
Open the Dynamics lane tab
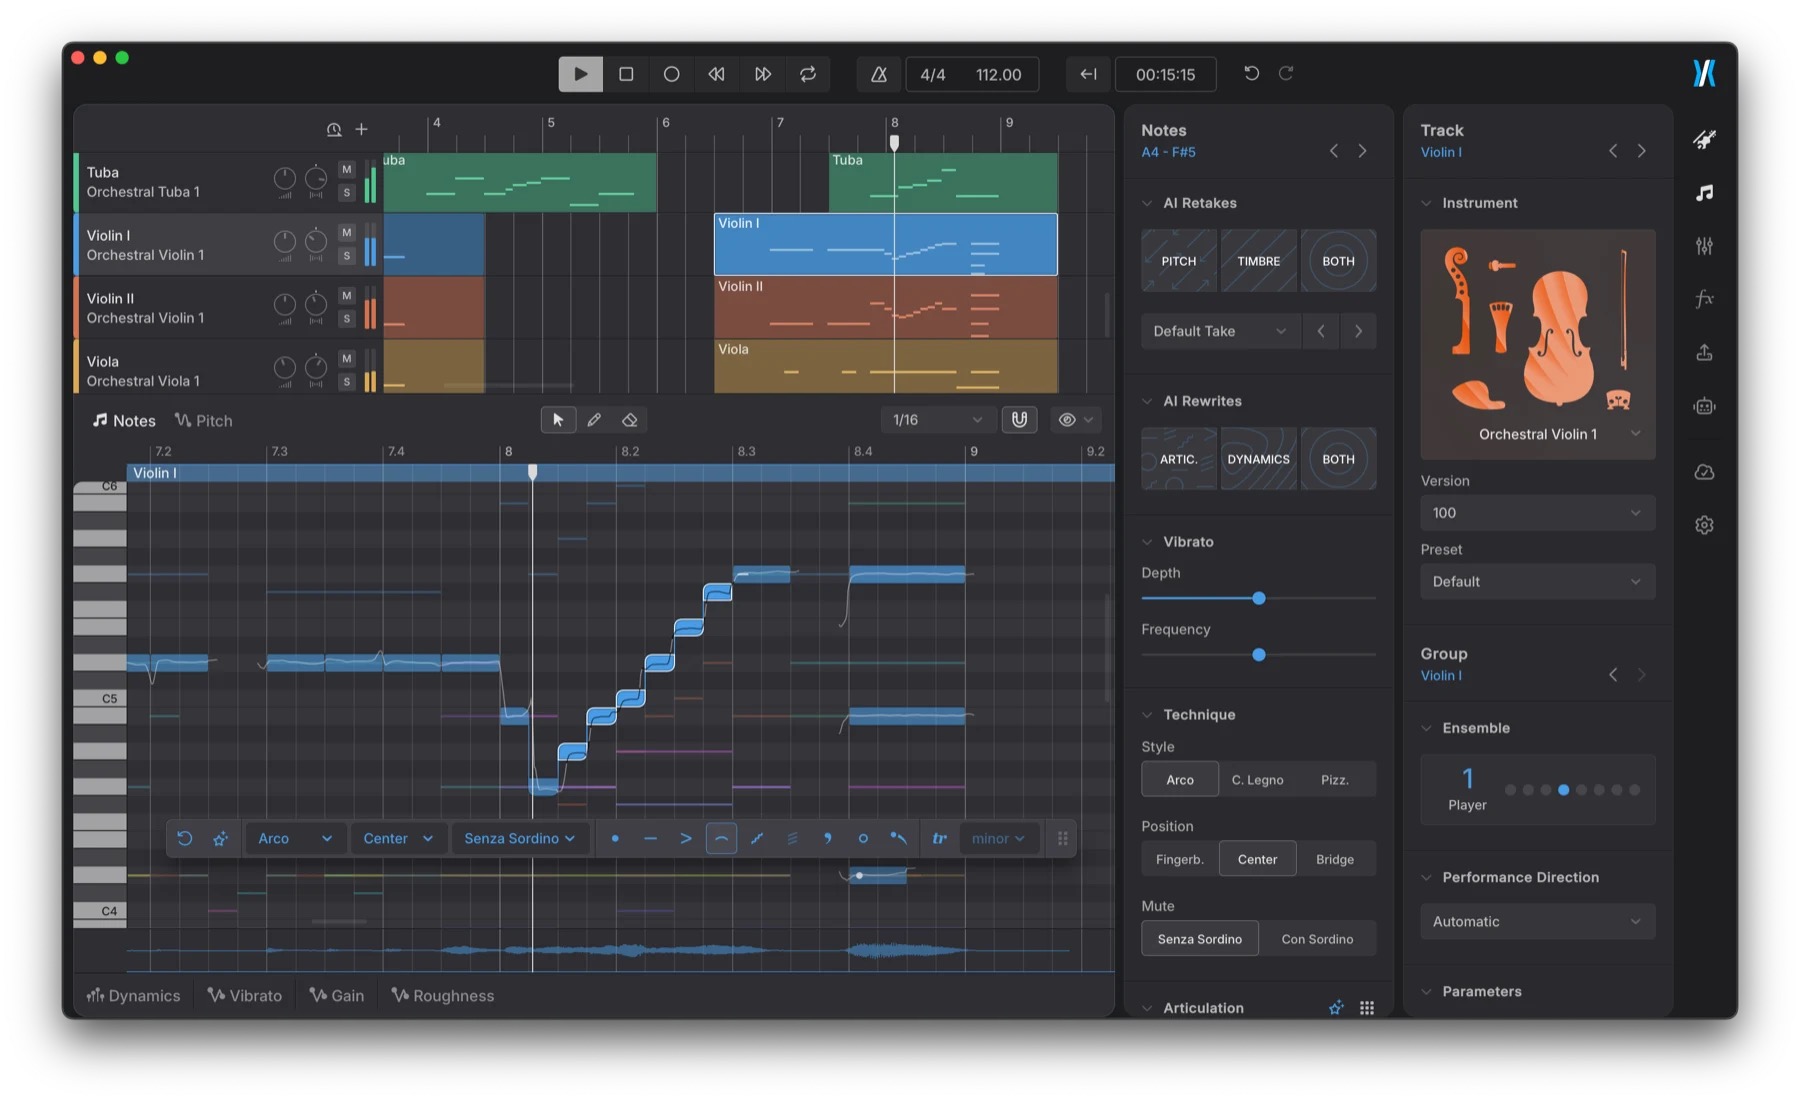134,996
